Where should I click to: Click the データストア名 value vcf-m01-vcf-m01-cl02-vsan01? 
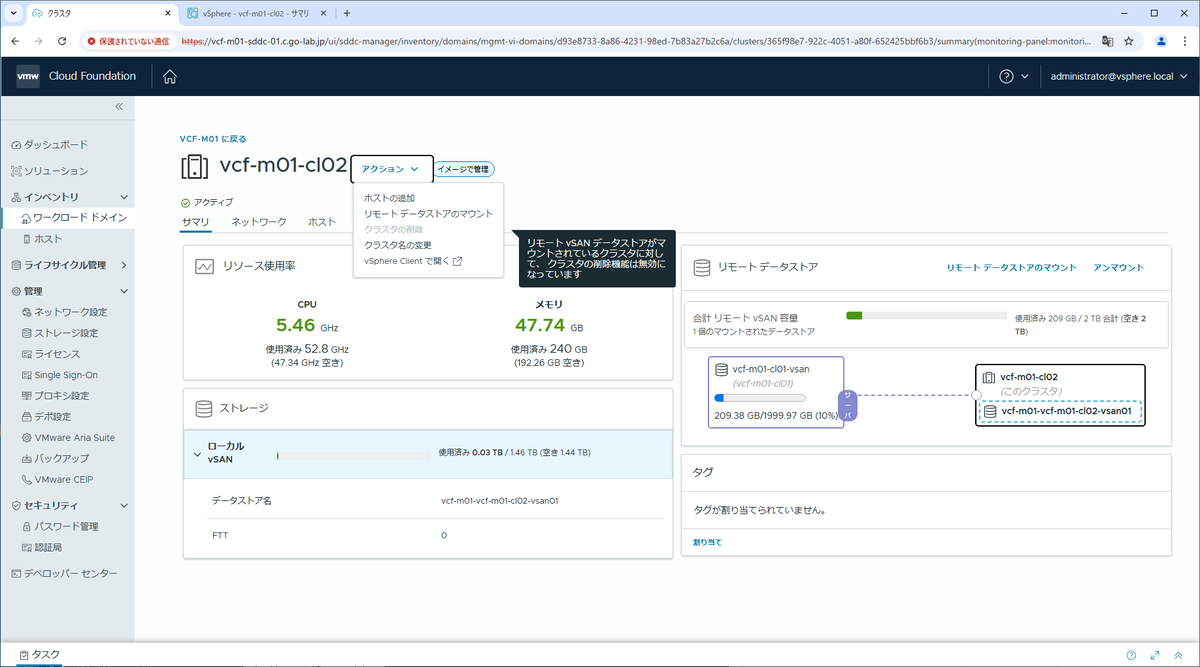click(499, 500)
